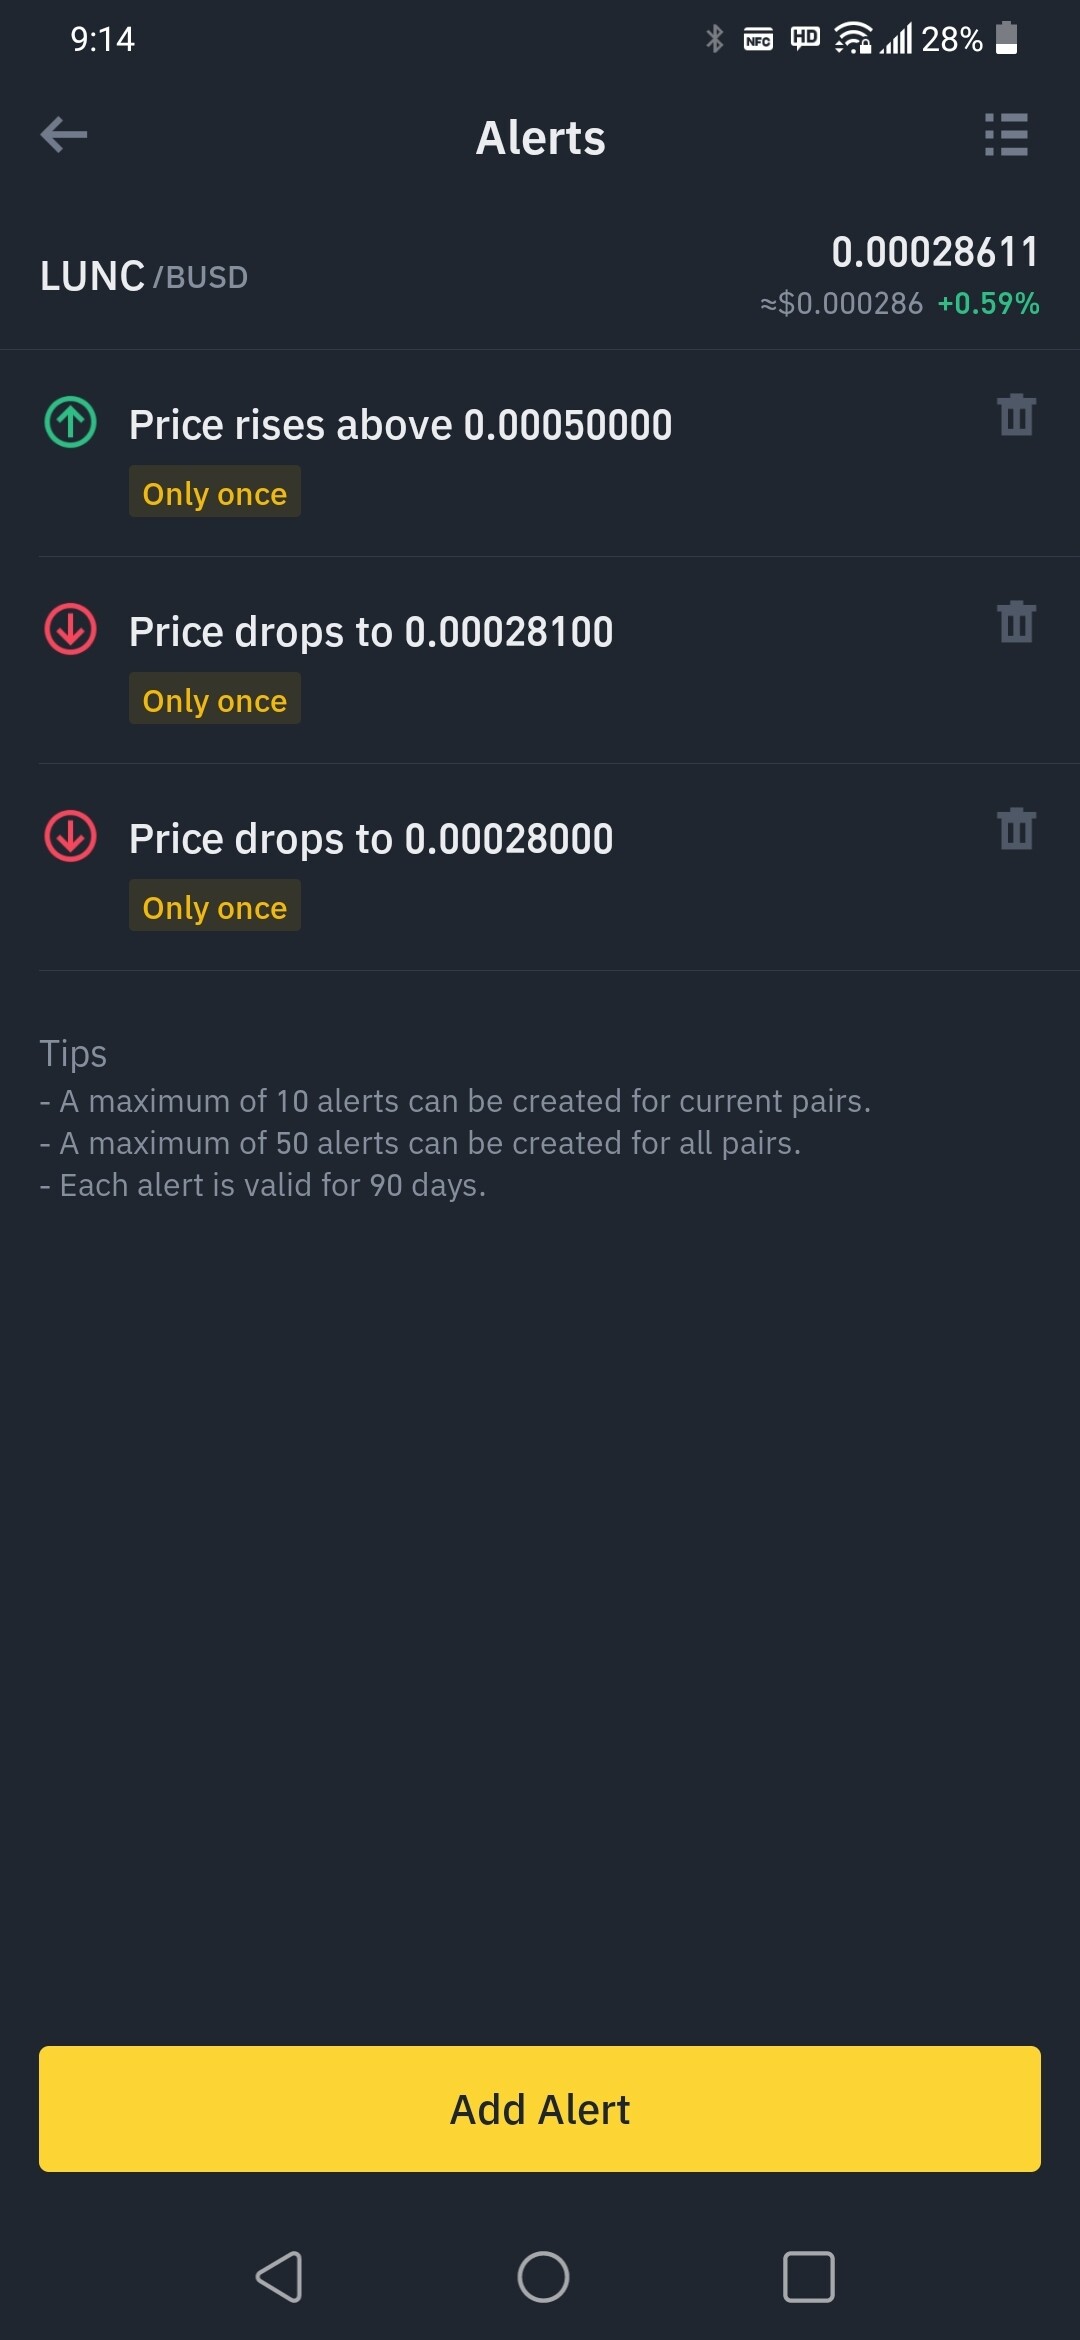Tap Only once tag on rise alert
1080x2340 pixels.
[x=215, y=493]
